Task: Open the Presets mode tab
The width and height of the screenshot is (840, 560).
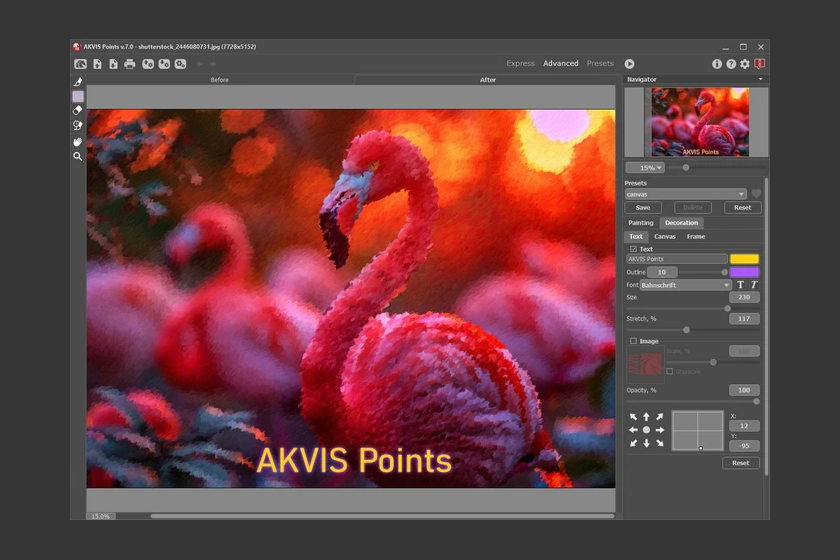Action: 600,63
